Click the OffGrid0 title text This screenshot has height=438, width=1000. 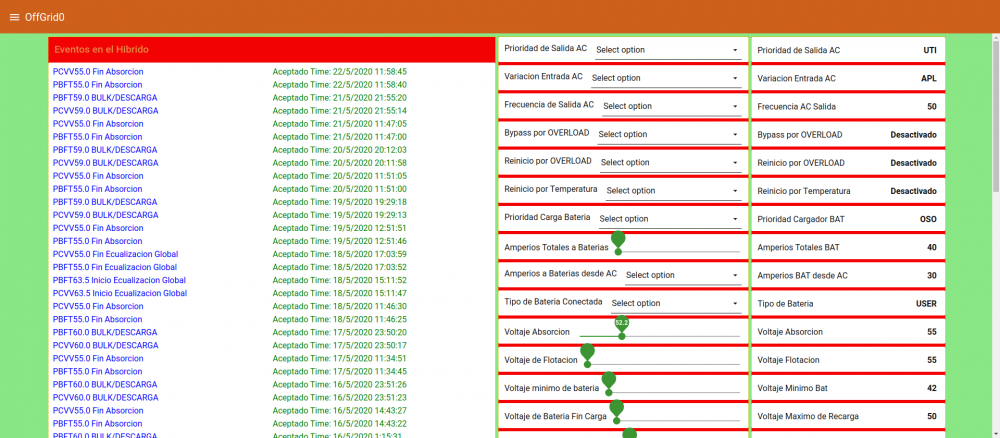(x=45, y=17)
